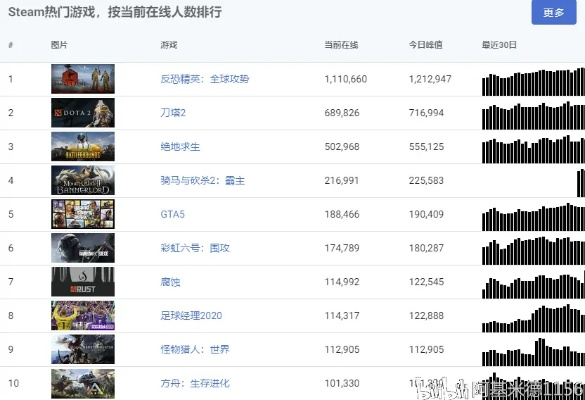Click the 图片 column header
The width and height of the screenshot is (585, 400).
pos(59,45)
